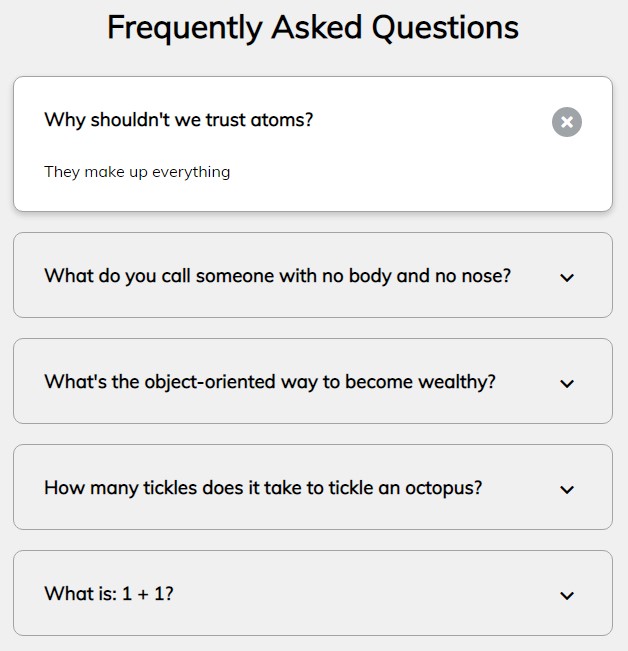Viewport: 628px width, 651px height.
Task: Click the object-oriented way to become wealthy text
Action: pos(270,382)
